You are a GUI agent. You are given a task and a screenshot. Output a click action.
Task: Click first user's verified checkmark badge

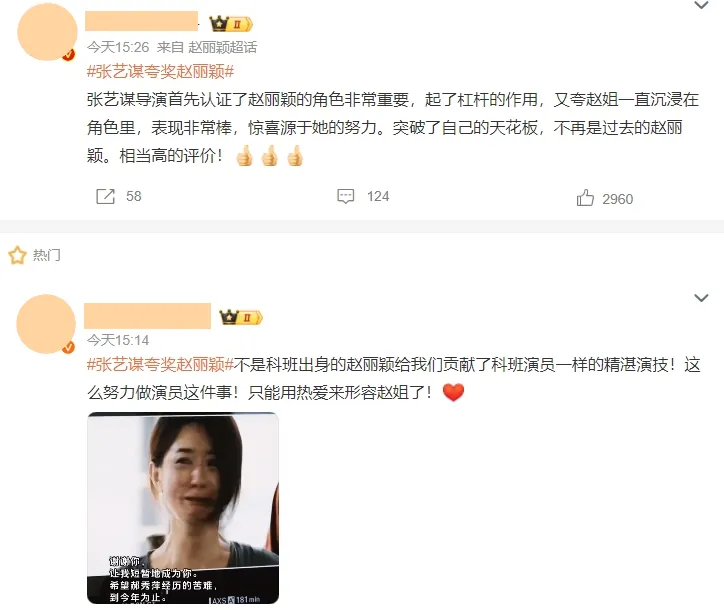coord(68,54)
